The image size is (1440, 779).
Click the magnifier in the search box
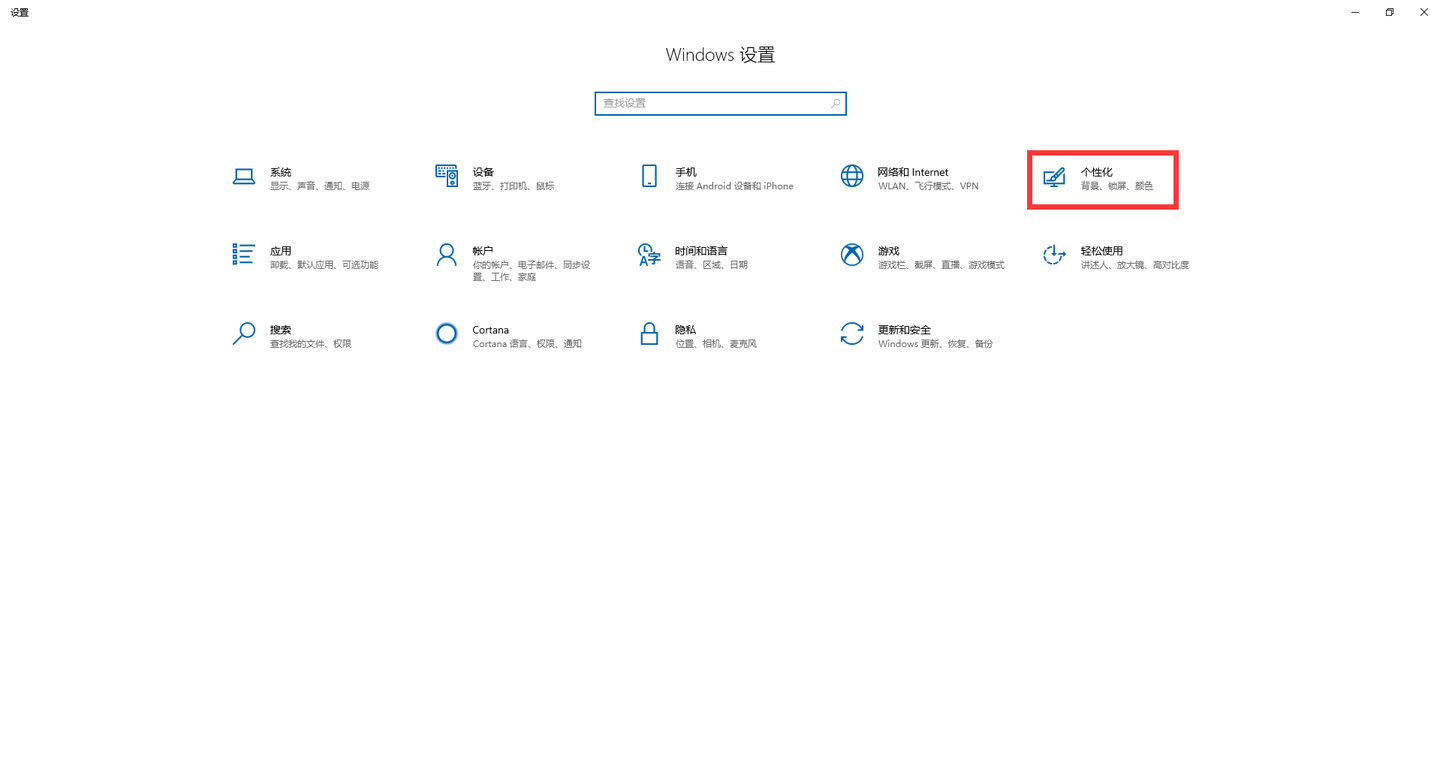[x=836, y=103]
